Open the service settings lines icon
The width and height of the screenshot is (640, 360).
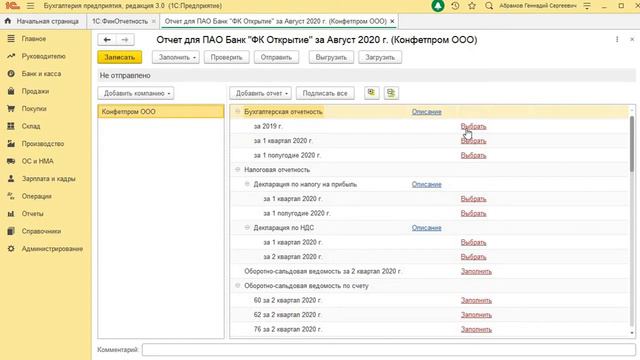point(587,6)
